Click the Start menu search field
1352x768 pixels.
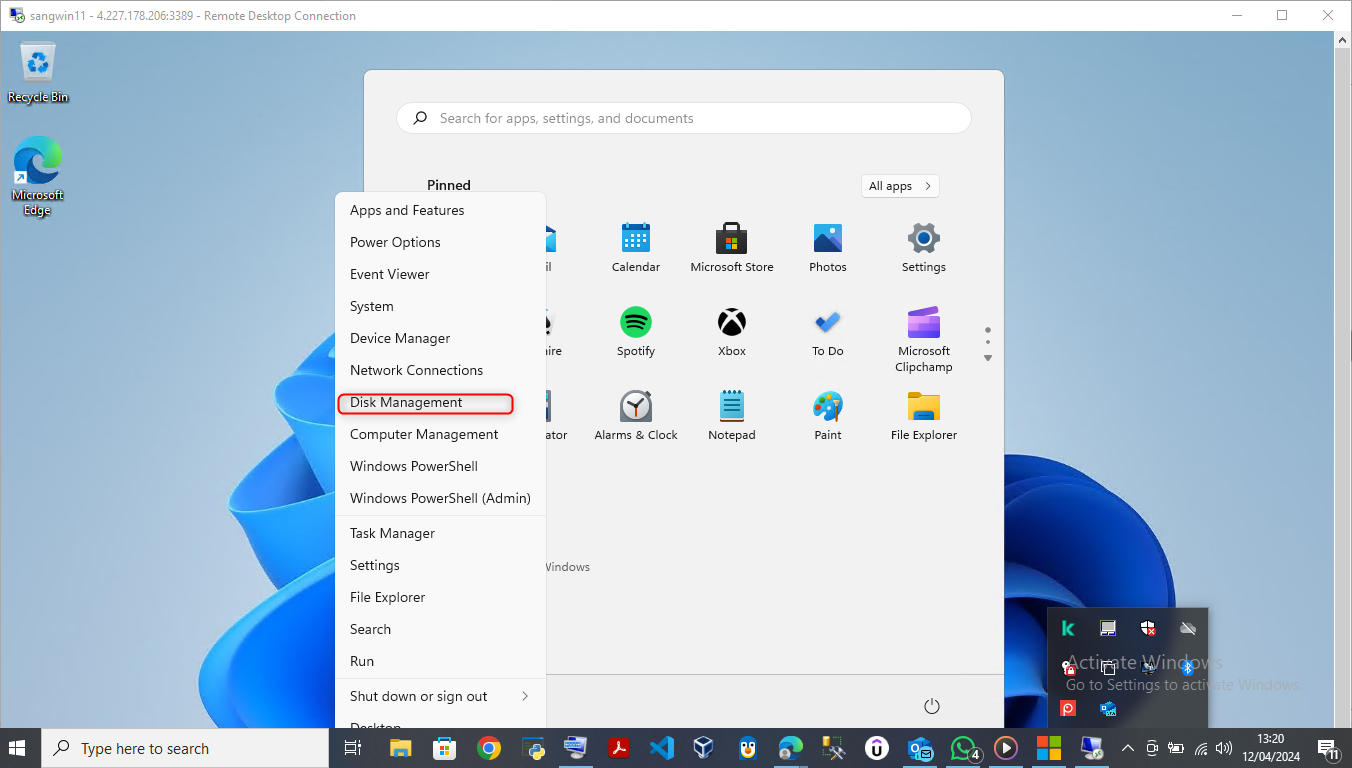684,118
